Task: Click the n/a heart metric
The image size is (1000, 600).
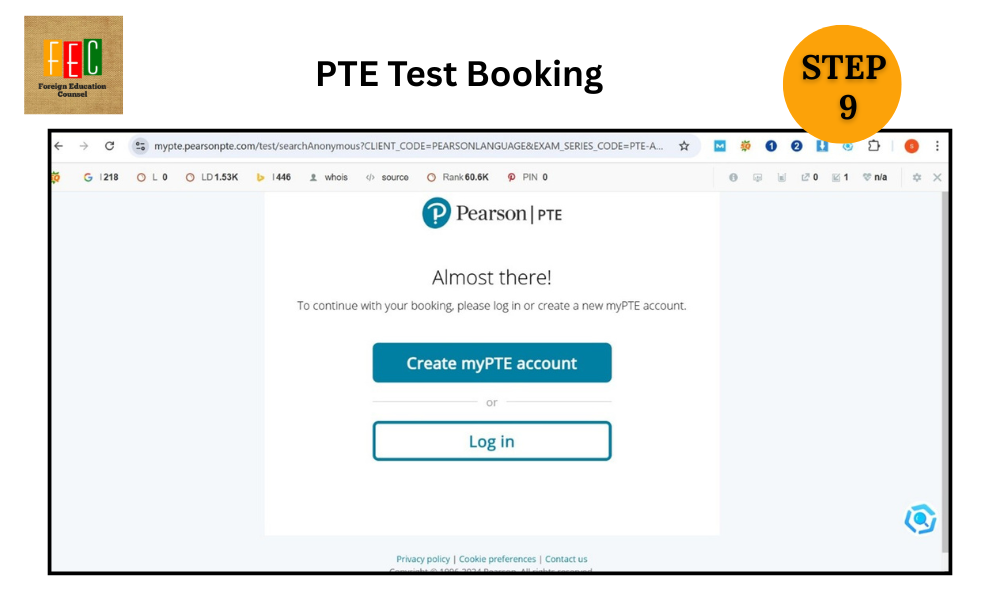Action: coord(875,177)
